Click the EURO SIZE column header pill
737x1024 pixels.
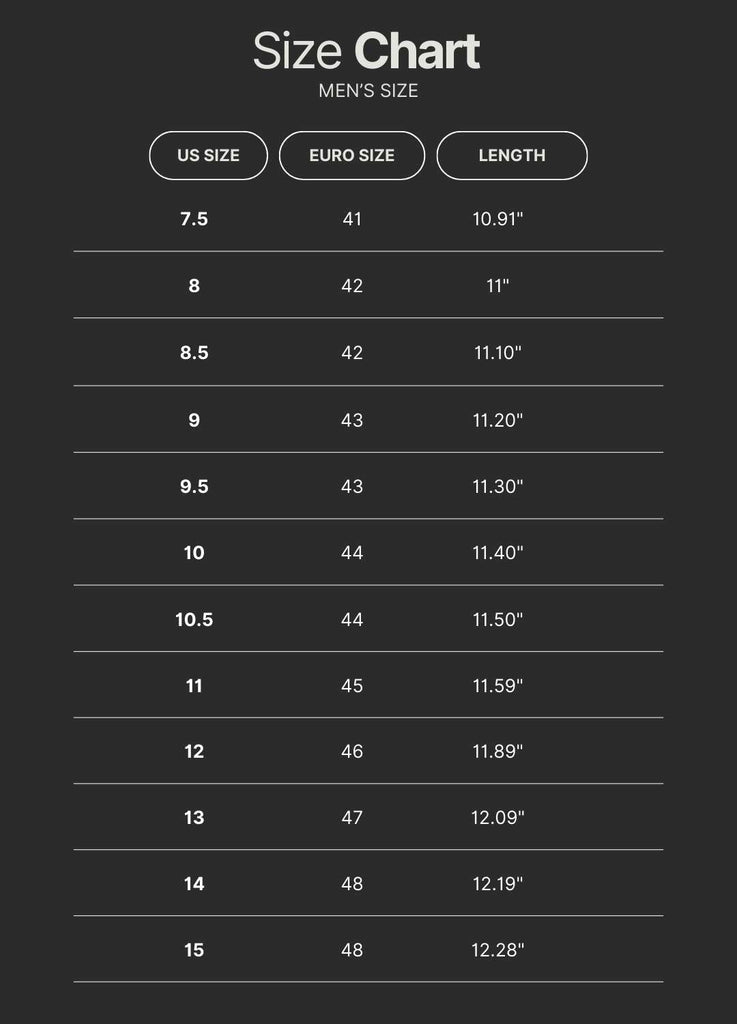(x=351, y=156)
